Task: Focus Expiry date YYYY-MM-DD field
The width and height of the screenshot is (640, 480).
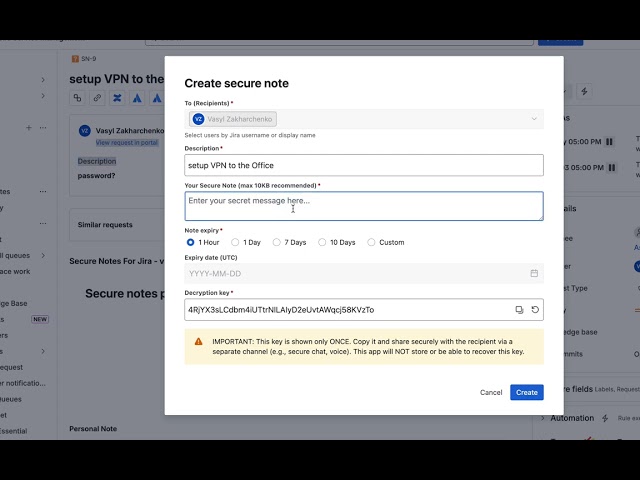Action: (364, 273)
